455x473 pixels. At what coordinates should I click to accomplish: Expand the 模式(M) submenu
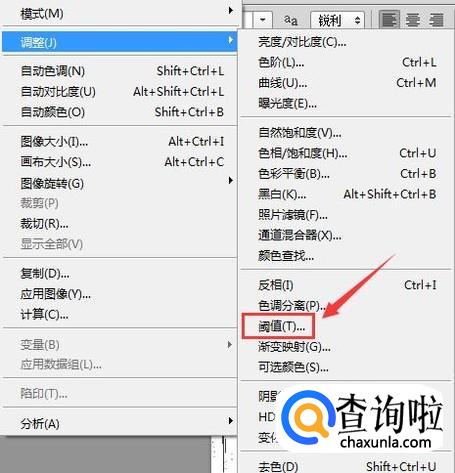(120, 13)
